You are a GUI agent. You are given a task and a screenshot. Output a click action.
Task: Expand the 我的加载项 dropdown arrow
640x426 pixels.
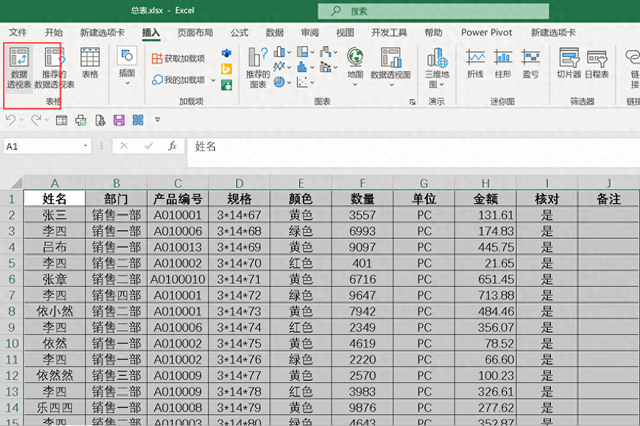click(213, 80)
